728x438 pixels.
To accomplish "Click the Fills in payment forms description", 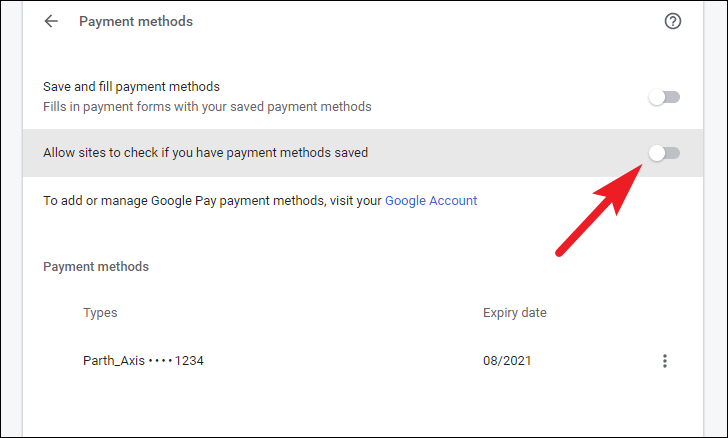I will coord(207,107).
